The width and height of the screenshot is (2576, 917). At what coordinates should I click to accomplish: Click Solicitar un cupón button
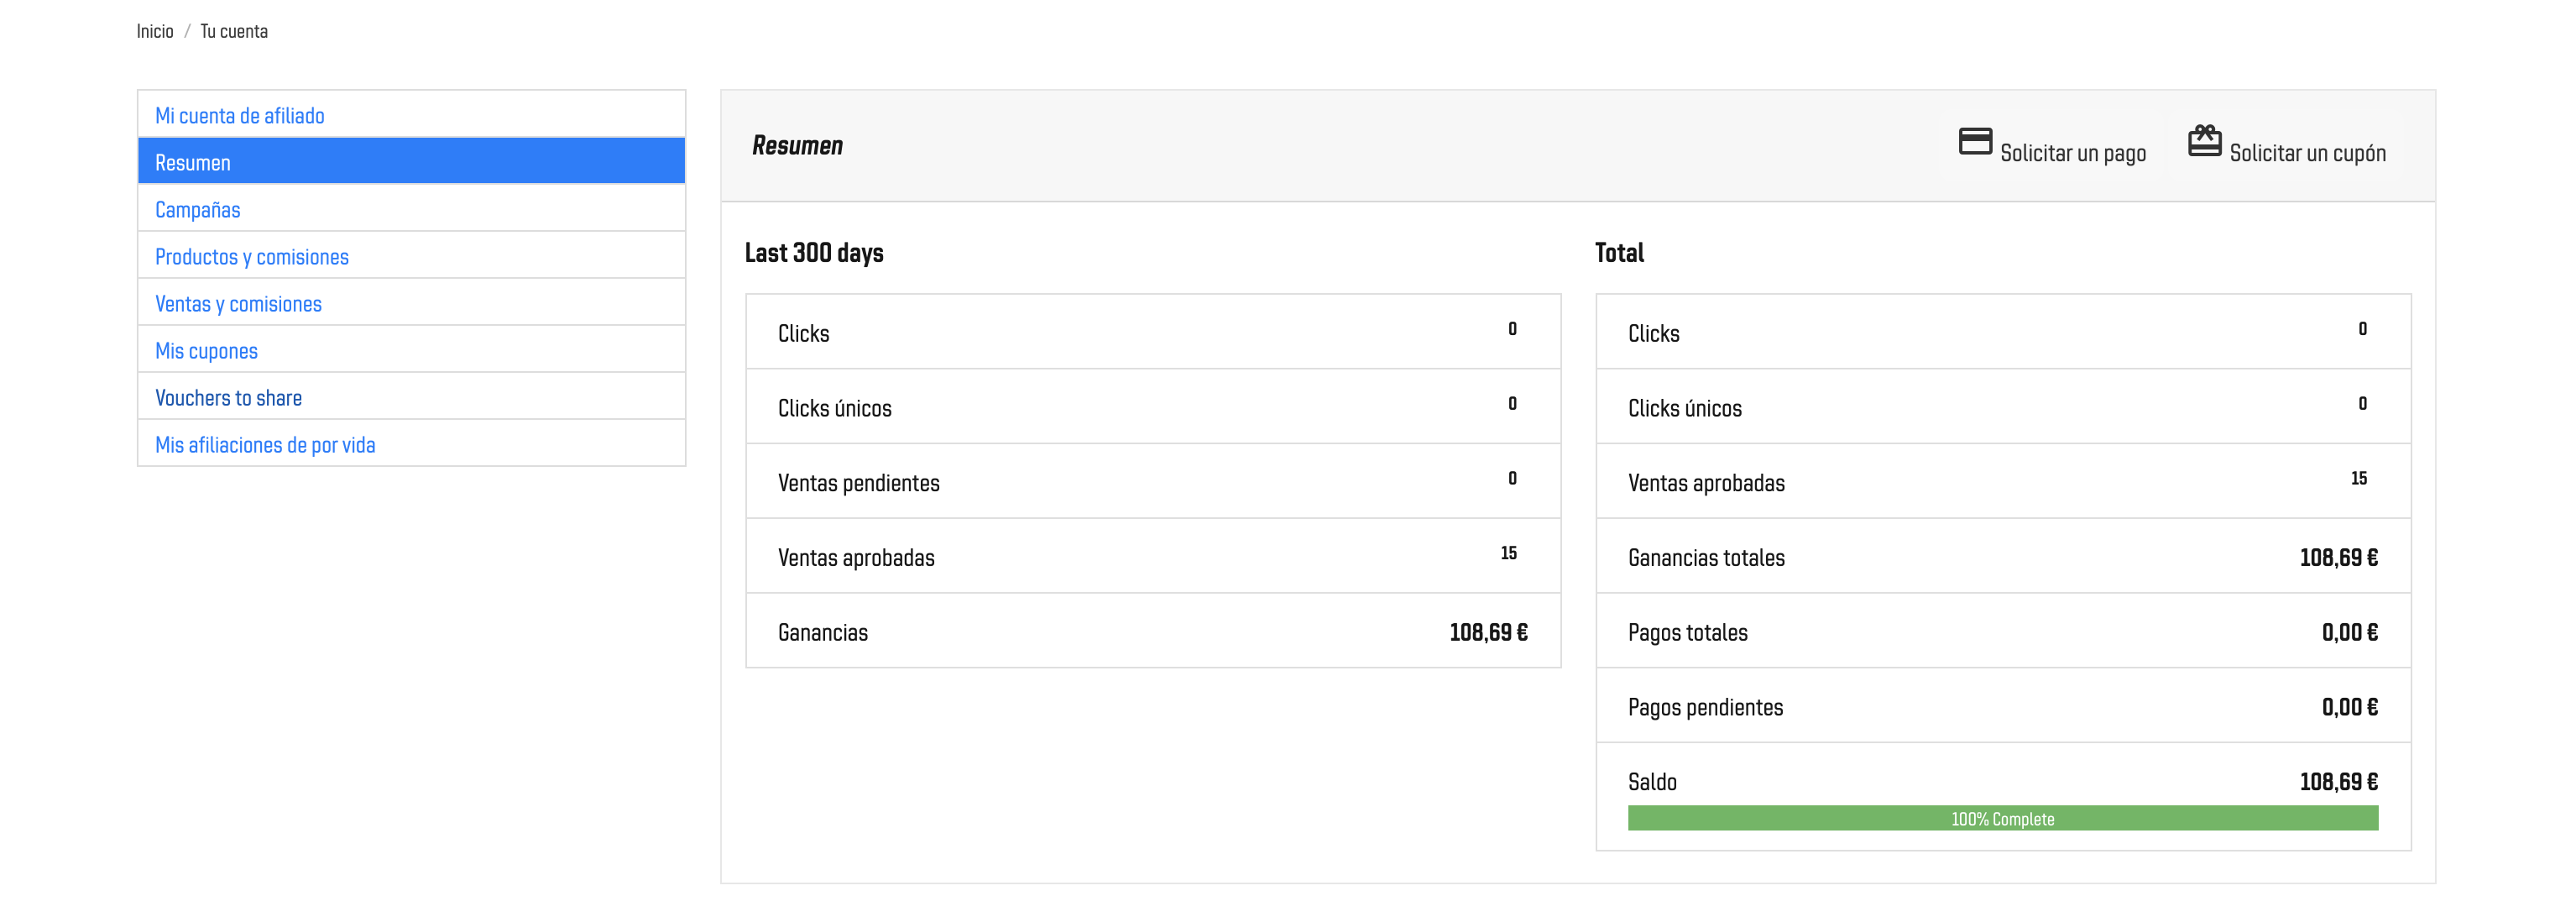pyautogui.click(x=2306, y=153)
